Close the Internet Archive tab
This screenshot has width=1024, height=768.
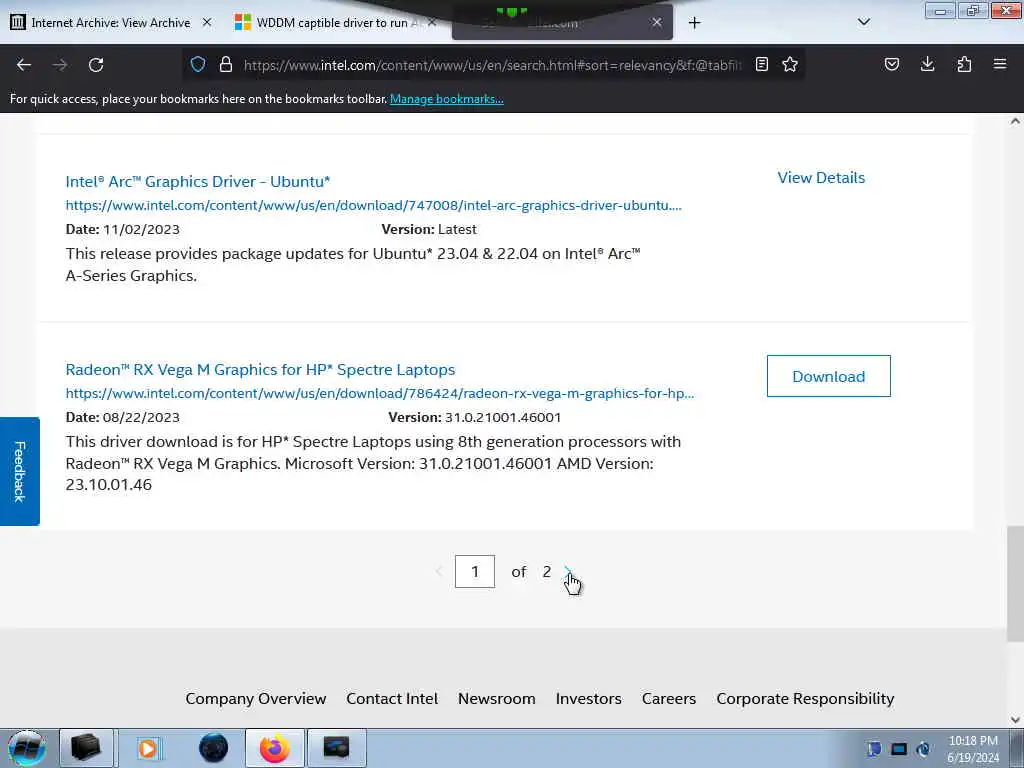(207, 22)
